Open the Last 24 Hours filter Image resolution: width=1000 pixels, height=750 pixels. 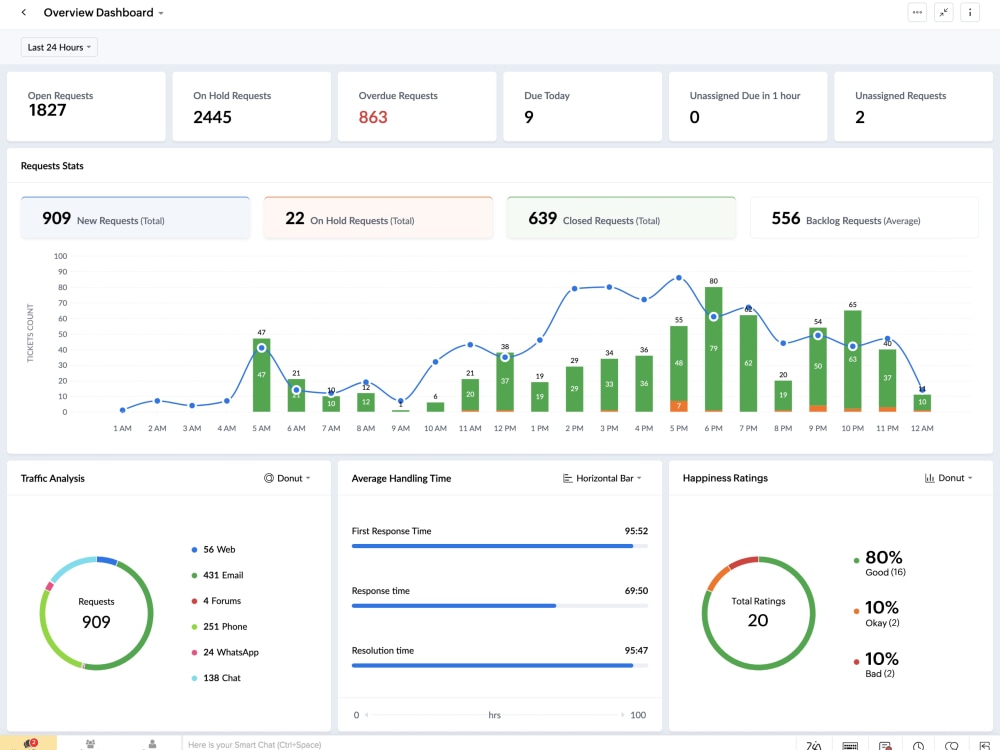pyautogui.click(x=59, y=47)
